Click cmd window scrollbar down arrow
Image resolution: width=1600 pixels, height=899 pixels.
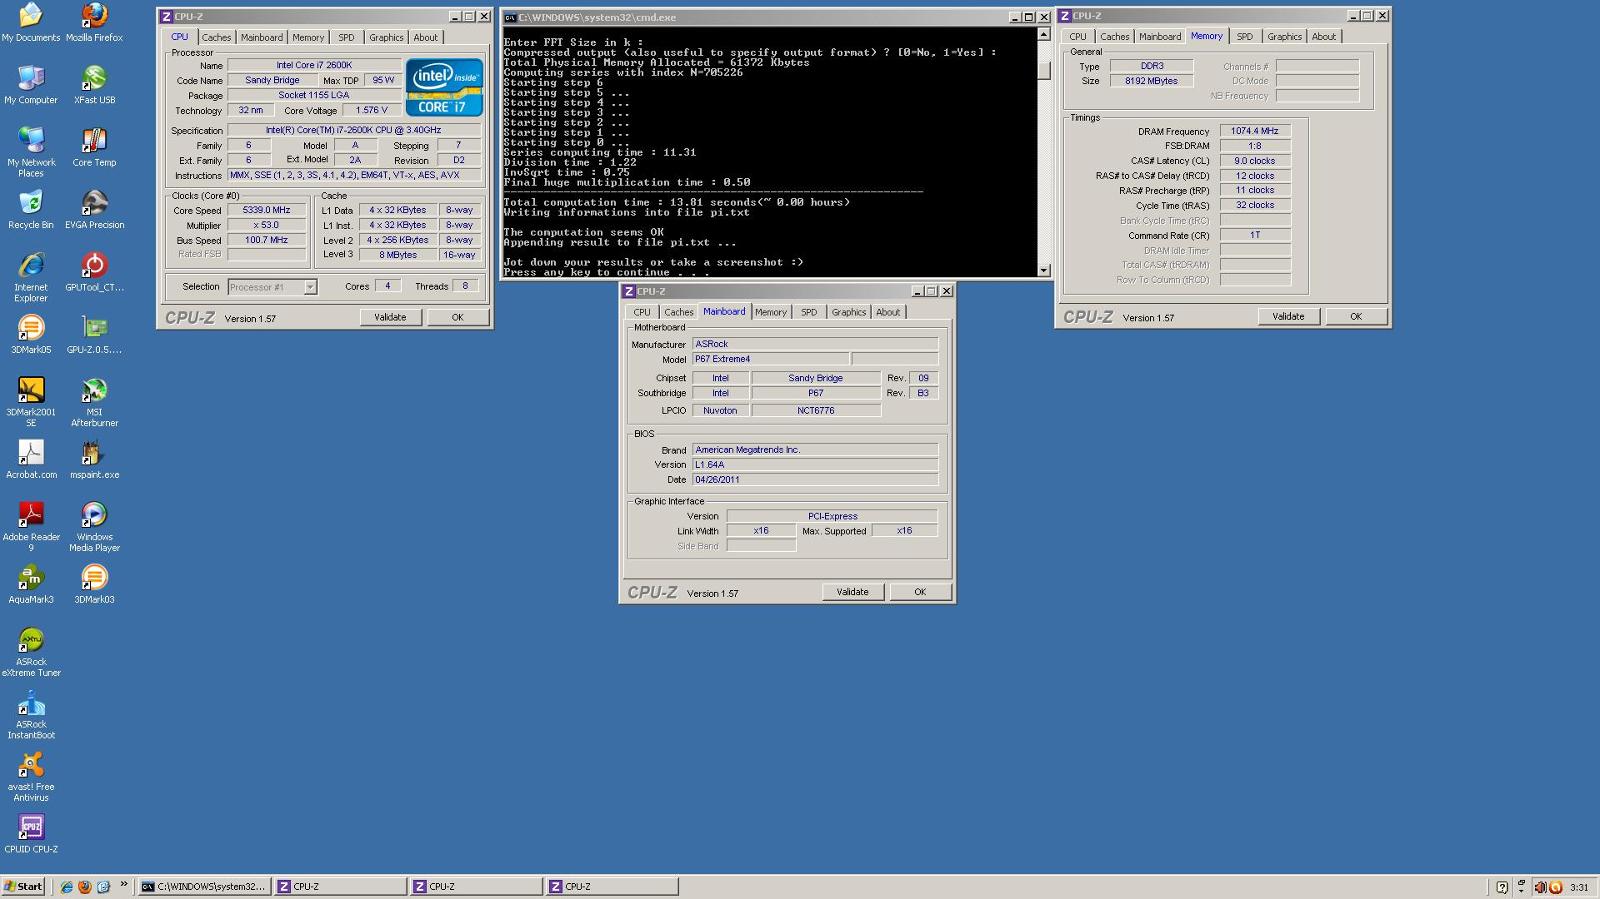tap(1044, 270)
